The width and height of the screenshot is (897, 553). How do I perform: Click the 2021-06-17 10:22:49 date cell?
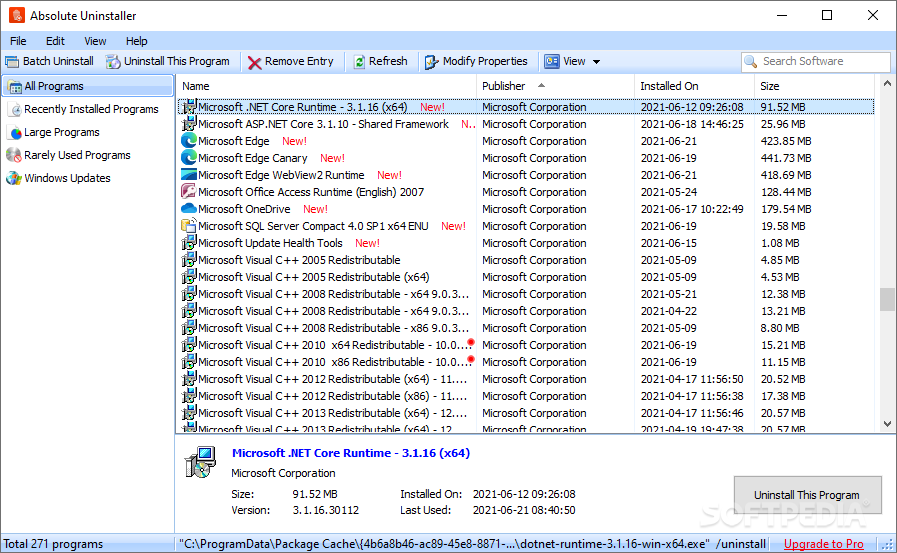point(692,209)
